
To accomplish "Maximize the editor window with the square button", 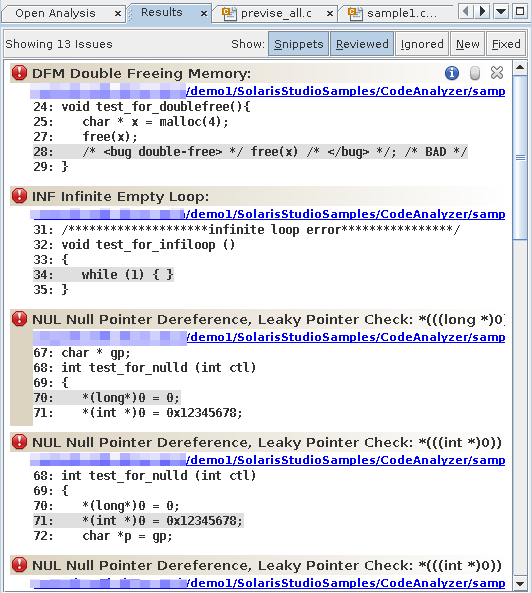I will 520,11.
